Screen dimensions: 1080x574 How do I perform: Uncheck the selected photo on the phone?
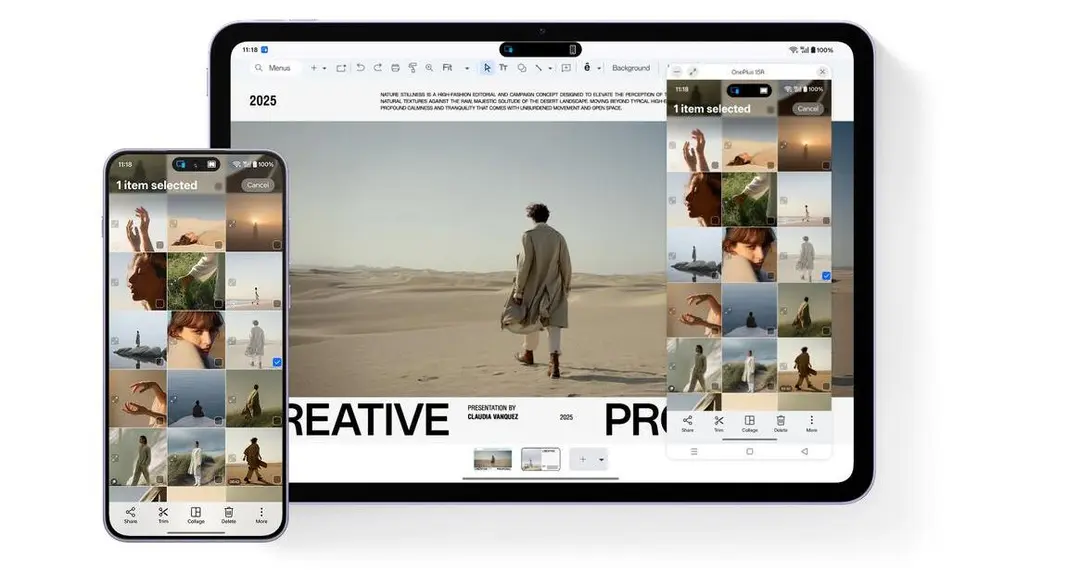(277, 362)
